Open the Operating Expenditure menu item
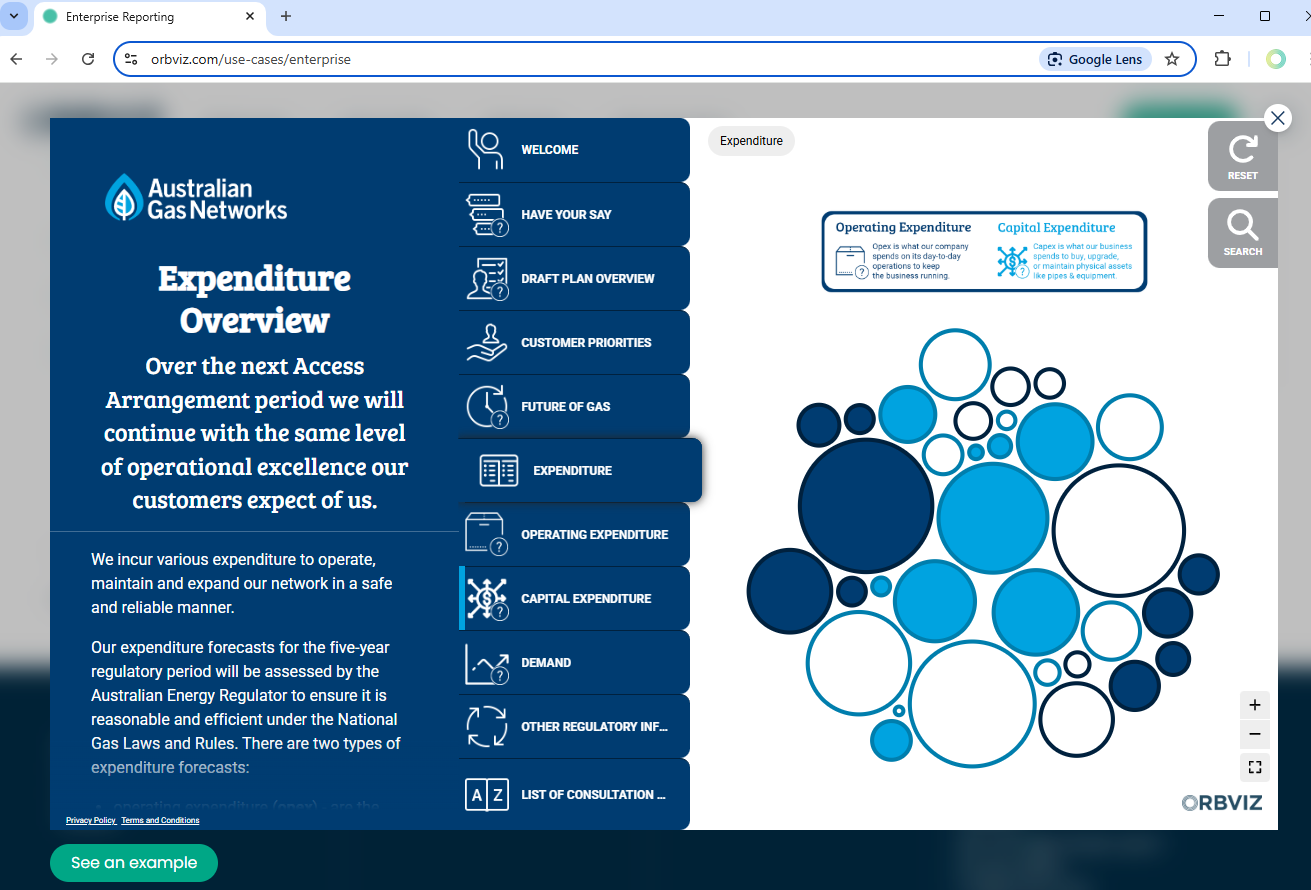Image resolution: width=1311 pixels, height=890 pixels. pos(574,534)
